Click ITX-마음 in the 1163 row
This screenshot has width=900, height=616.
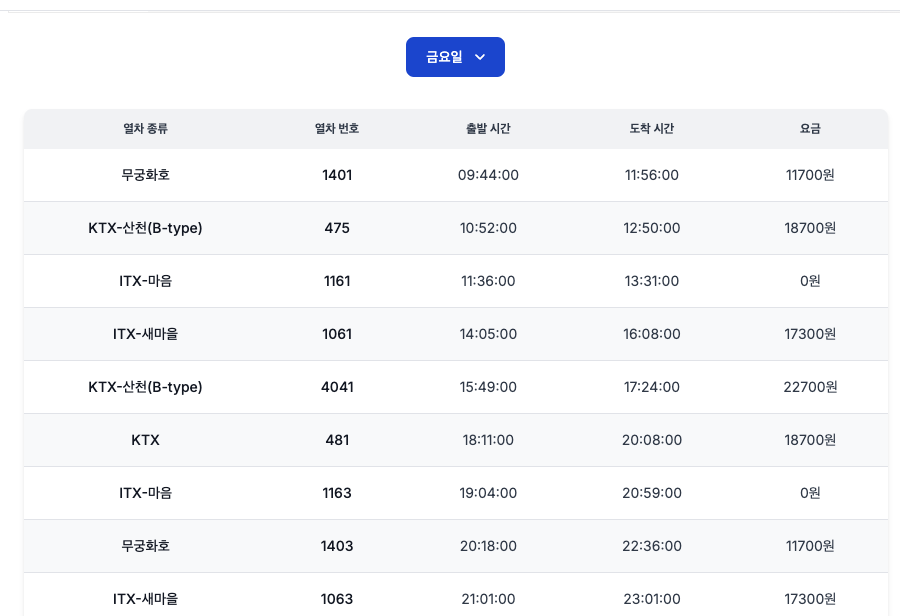[145, 493]
